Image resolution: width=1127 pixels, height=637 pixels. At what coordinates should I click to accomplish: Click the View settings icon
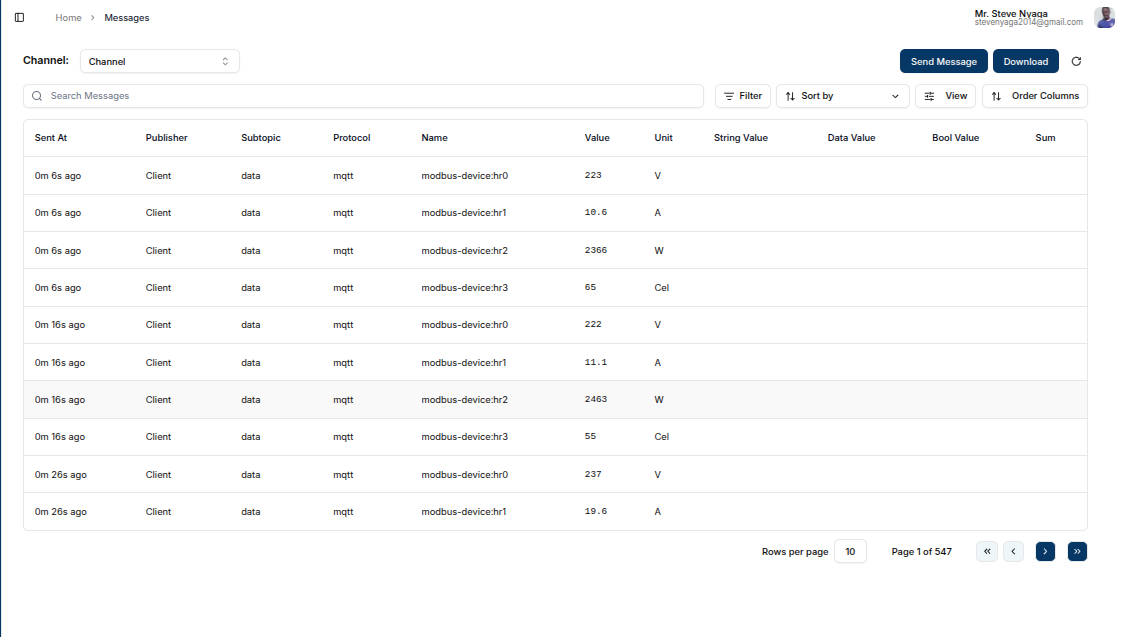click(931, 95)
